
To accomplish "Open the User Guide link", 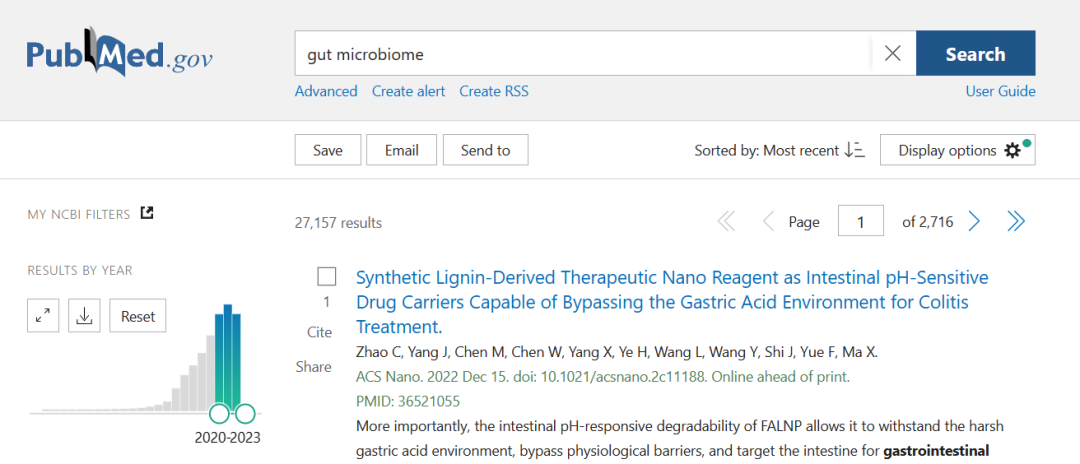I will [1000, 91].
